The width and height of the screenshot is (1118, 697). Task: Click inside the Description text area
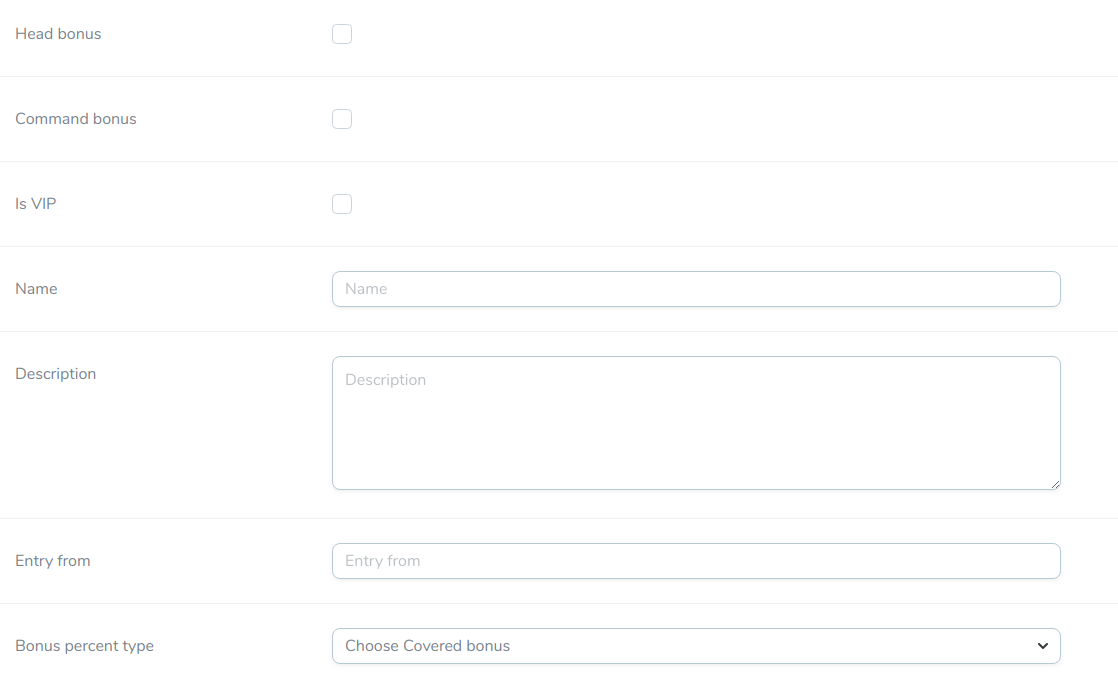pyautogui.click(x=695, y=430)
